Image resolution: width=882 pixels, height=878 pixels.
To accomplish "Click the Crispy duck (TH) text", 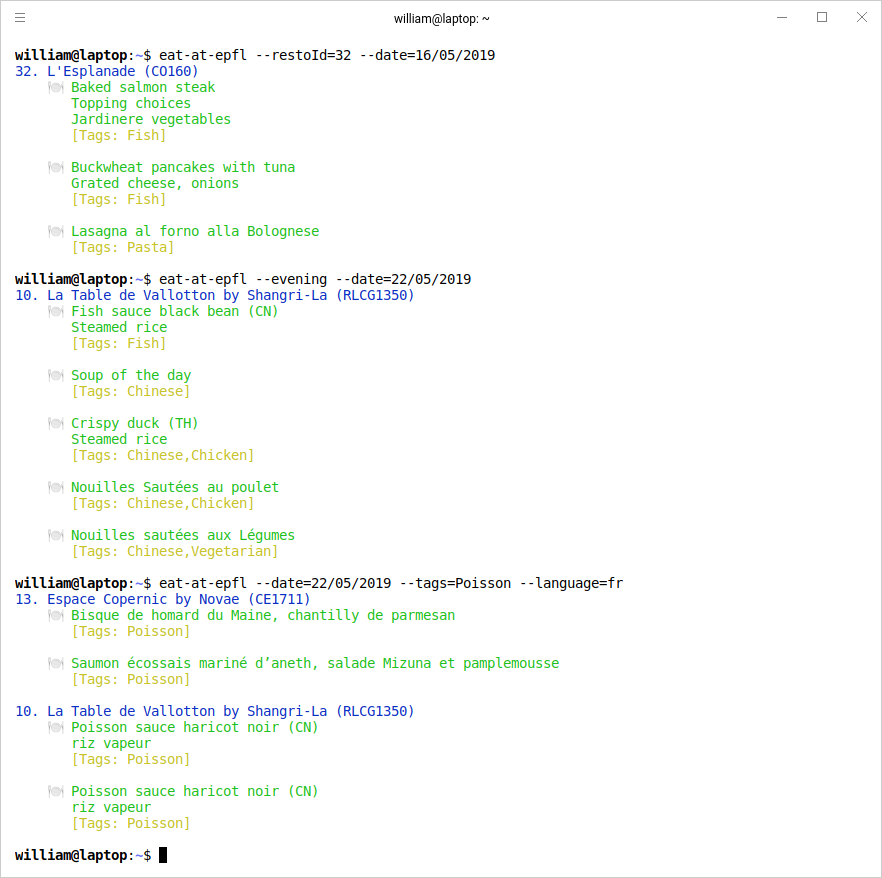I will [x=134, y=424].
